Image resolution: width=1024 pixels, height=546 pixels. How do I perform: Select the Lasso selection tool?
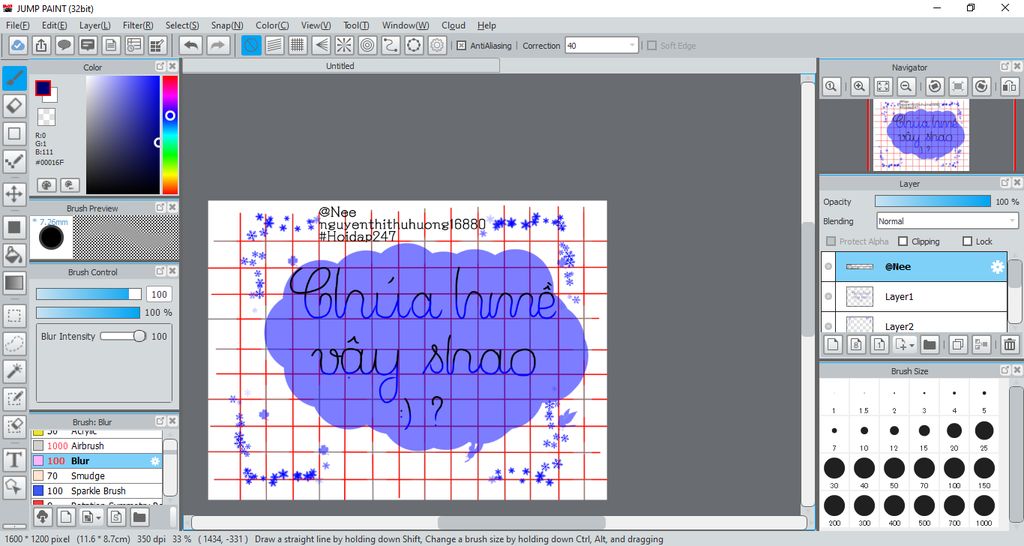14,344
